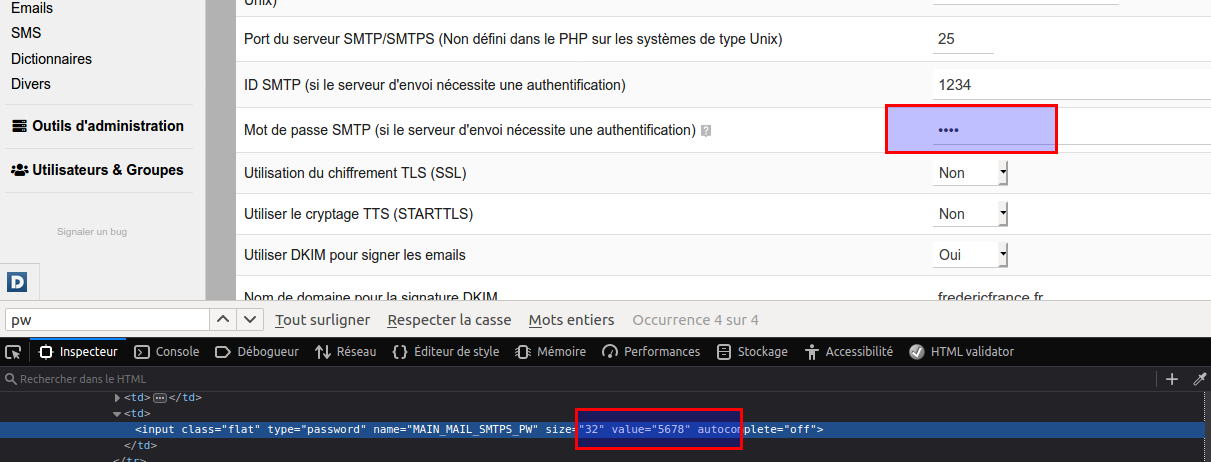Open the Accessibilité tab
Screen dimensions: 1211x462
pos(848,352)
